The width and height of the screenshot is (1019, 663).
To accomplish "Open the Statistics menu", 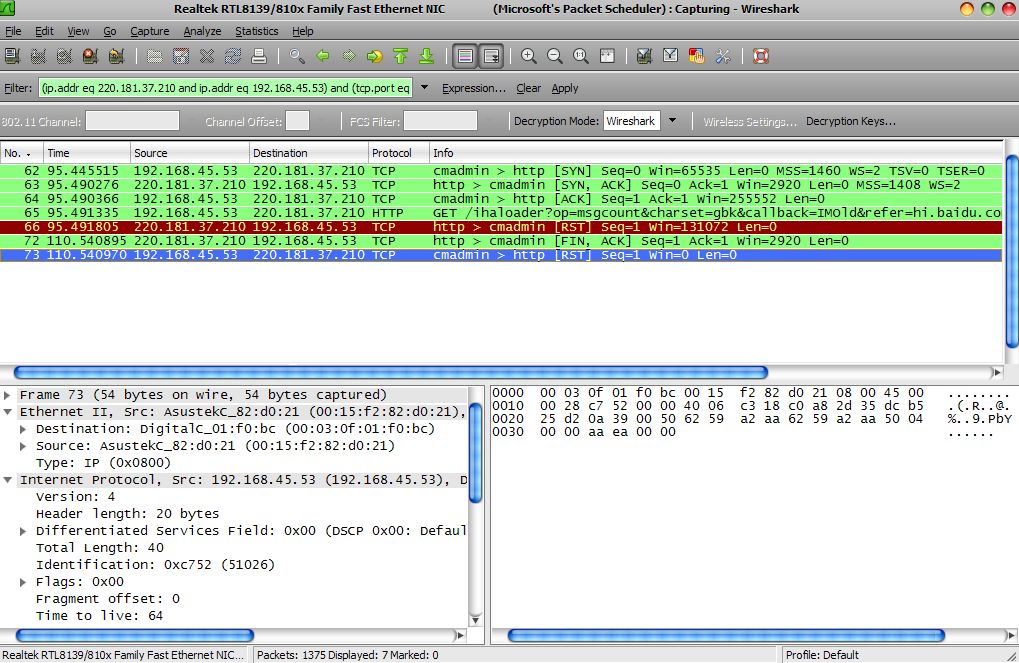I will [x=257, y=31].
